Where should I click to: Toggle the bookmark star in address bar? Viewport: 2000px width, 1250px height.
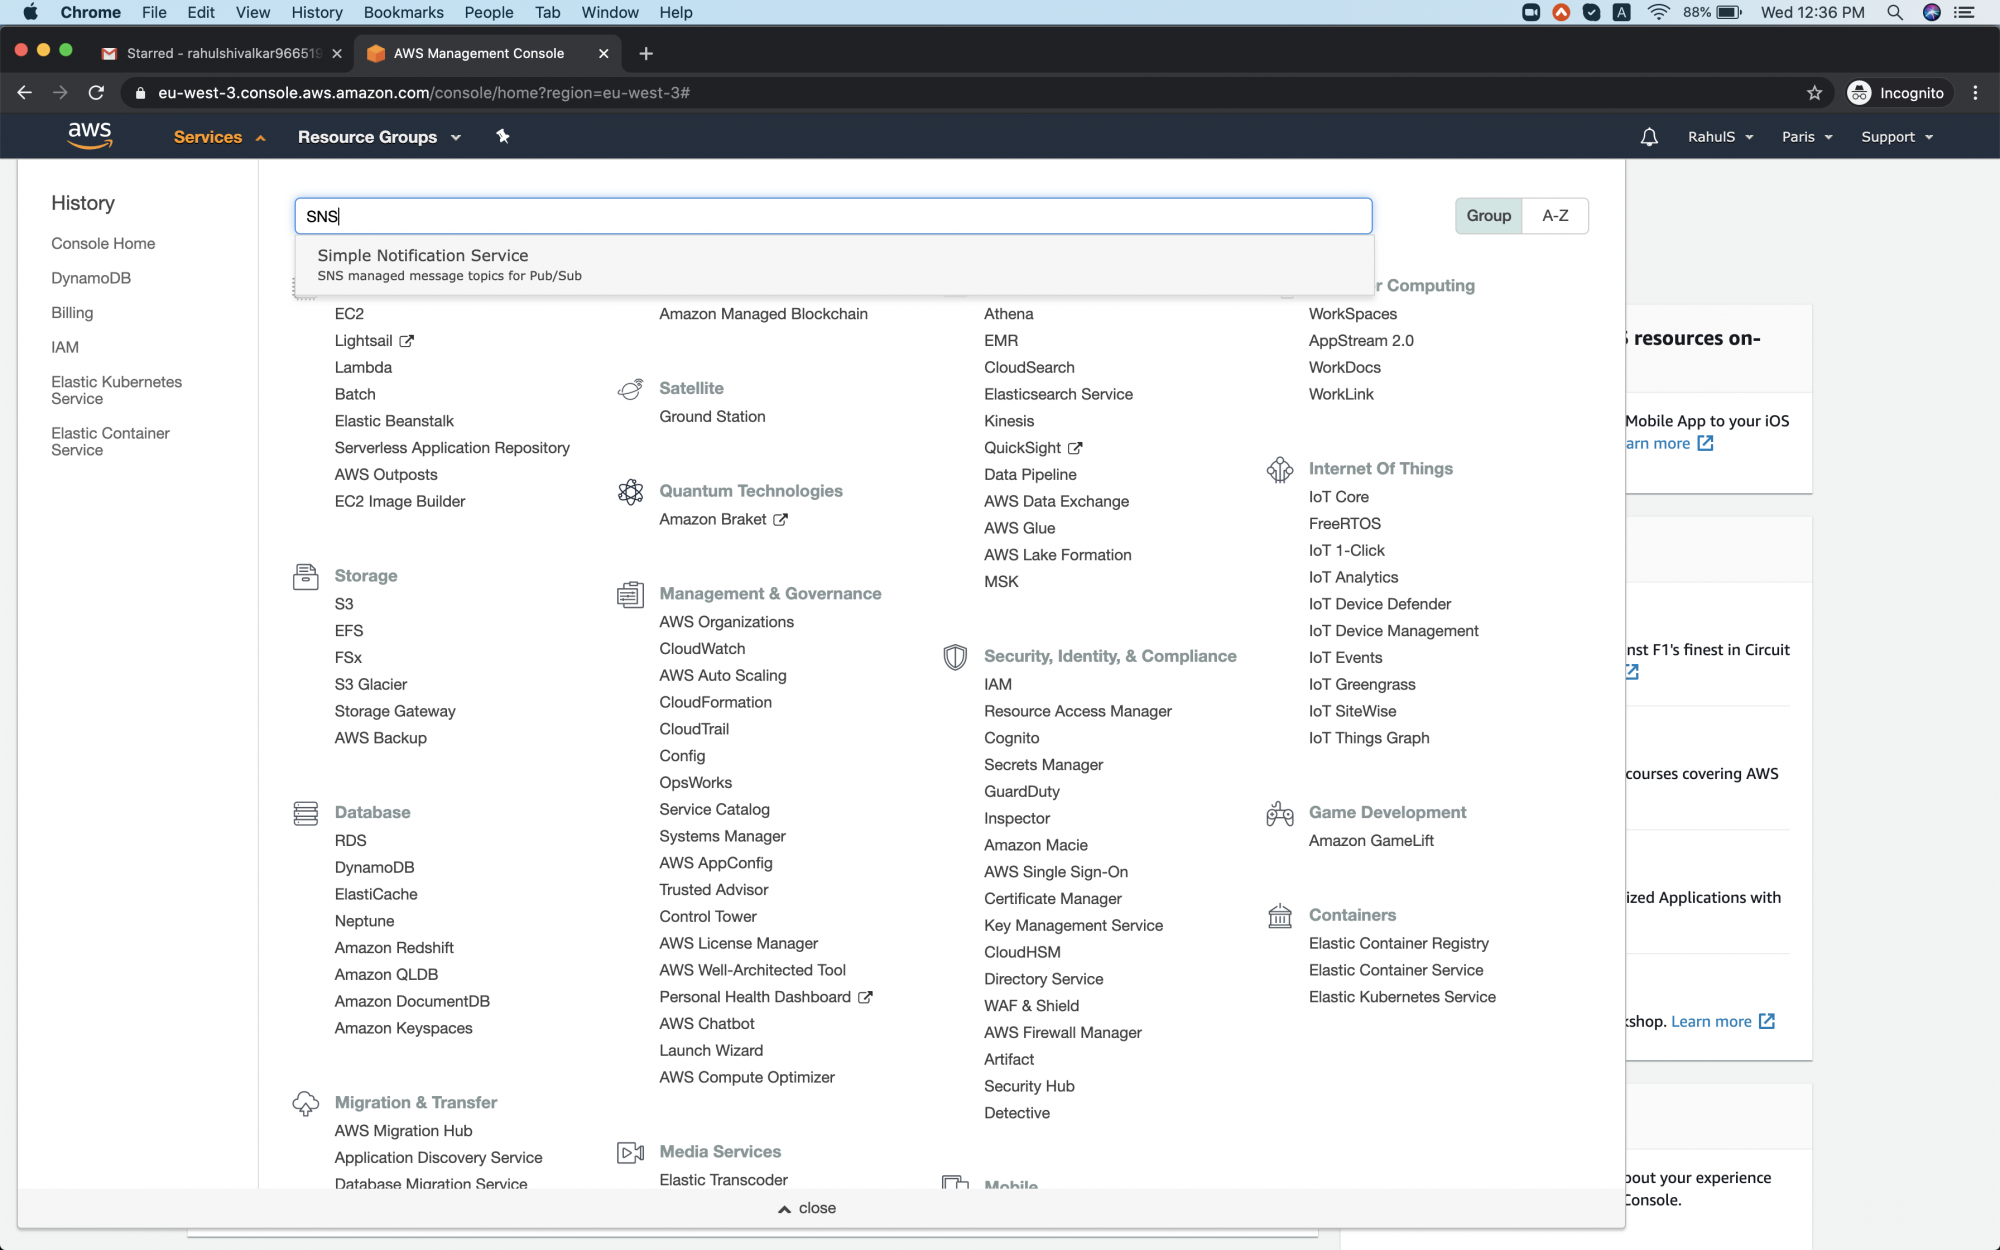coord(1813,92)
